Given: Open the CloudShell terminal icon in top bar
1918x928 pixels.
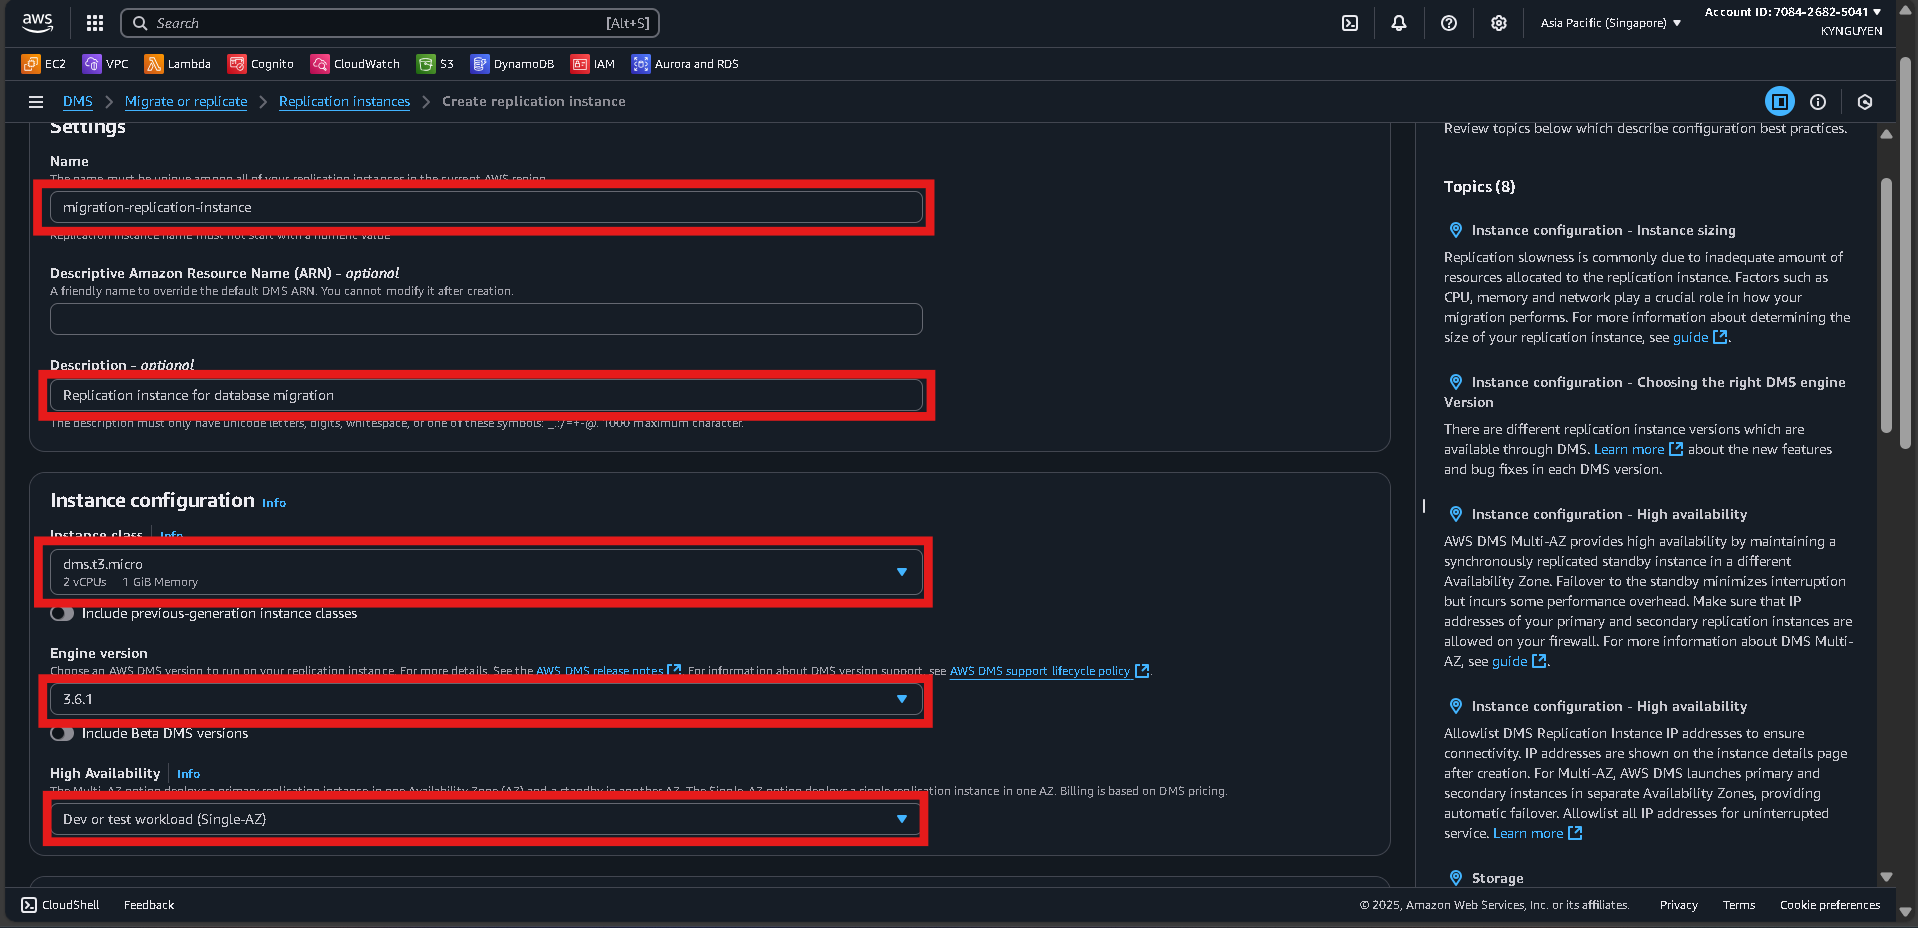Looking at the screenshot, I should pyautogui.click(x=1349, y=22).
